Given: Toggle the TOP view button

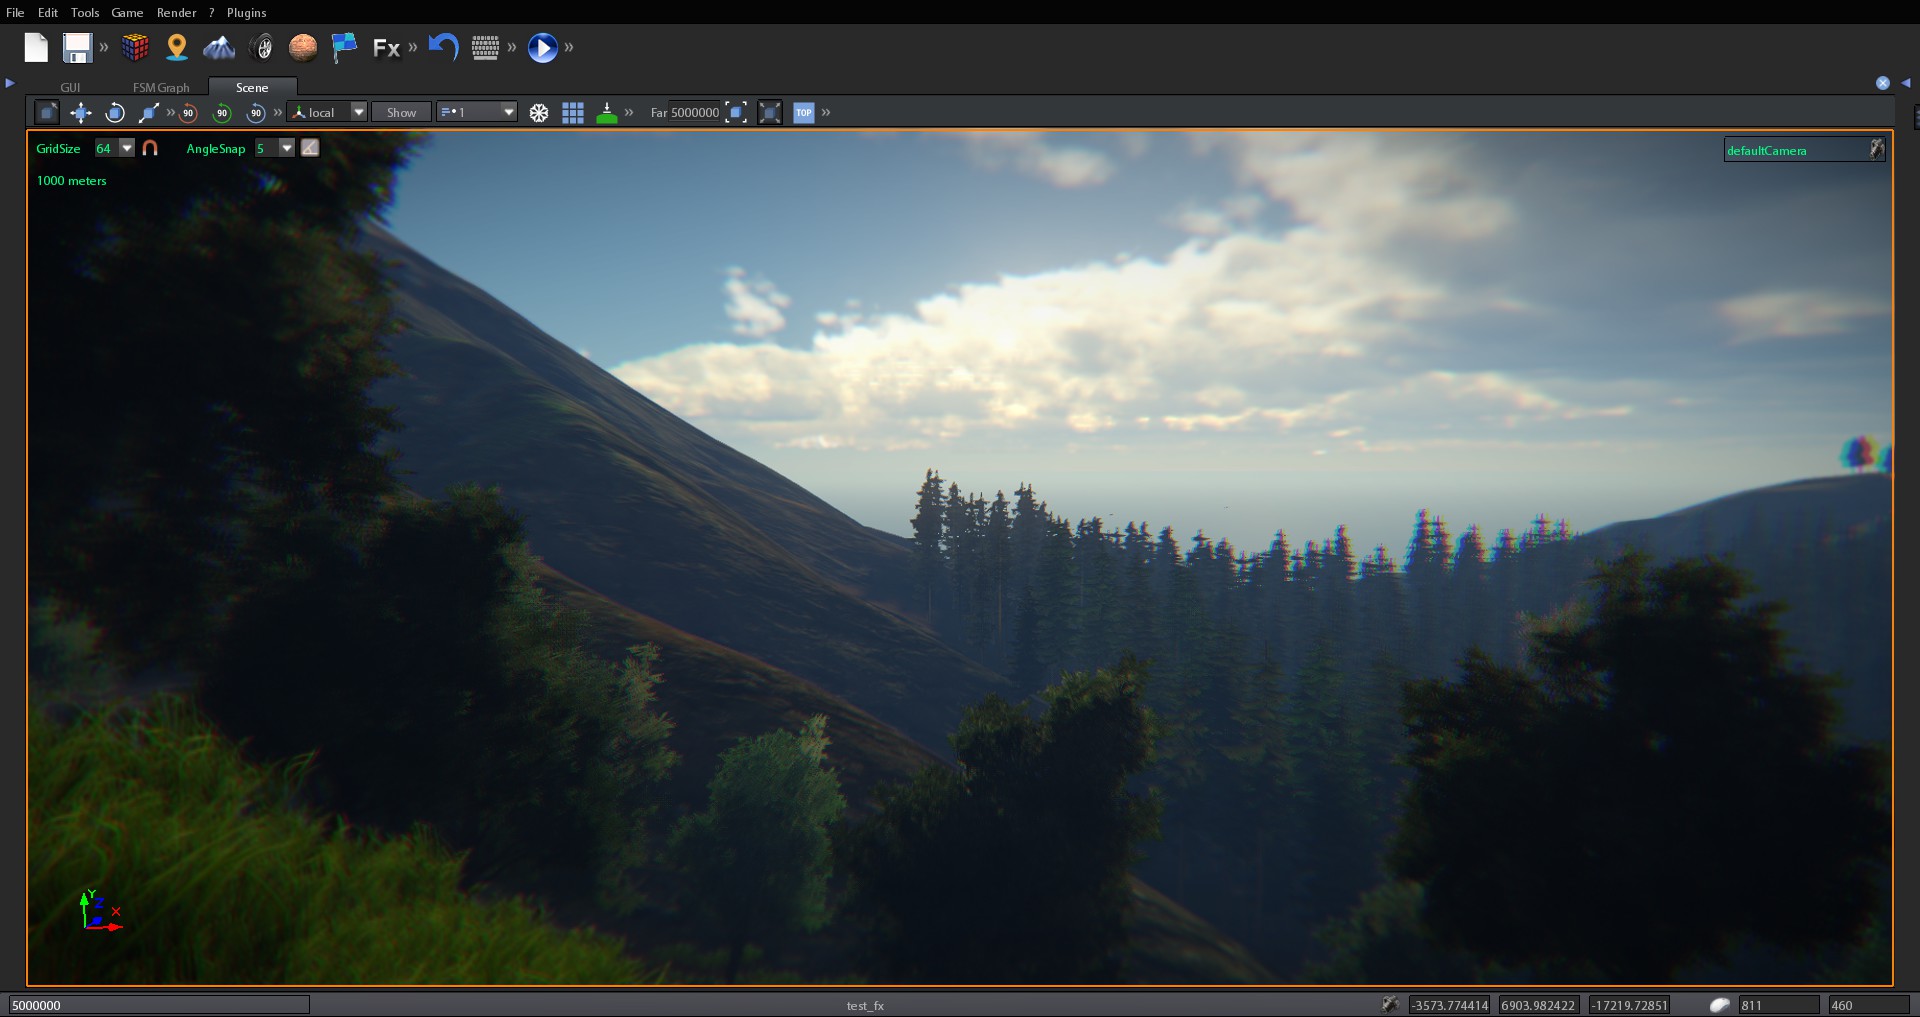Looking at the screenshot, I should 803,112.
